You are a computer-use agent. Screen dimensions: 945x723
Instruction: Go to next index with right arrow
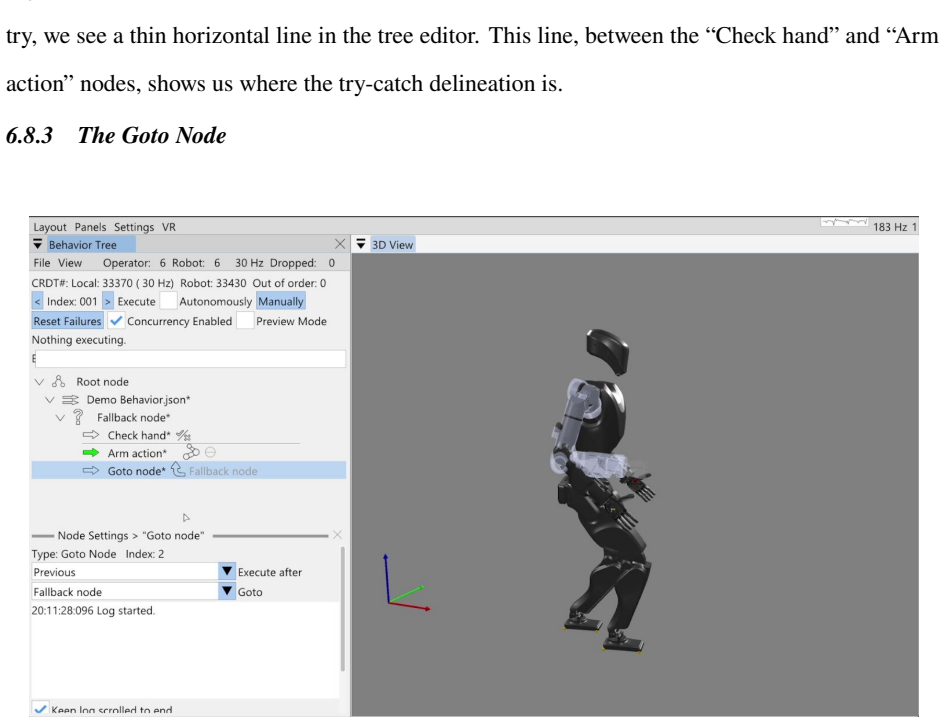(x=108, y=301)
